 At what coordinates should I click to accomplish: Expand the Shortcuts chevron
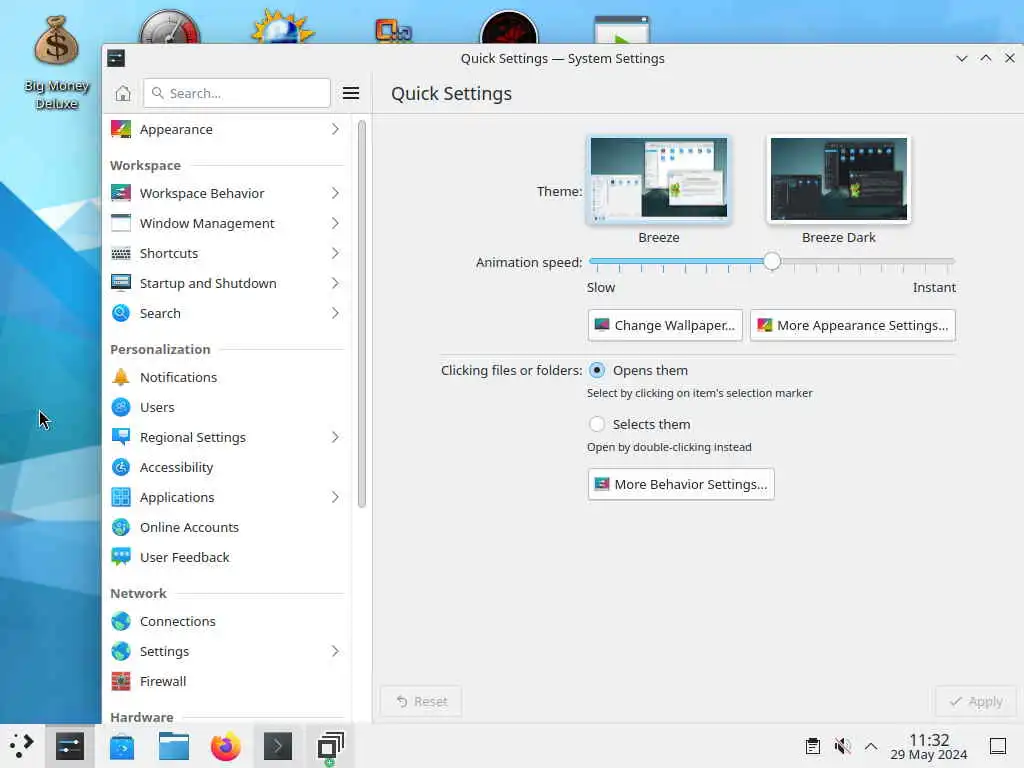pos(335,253)
